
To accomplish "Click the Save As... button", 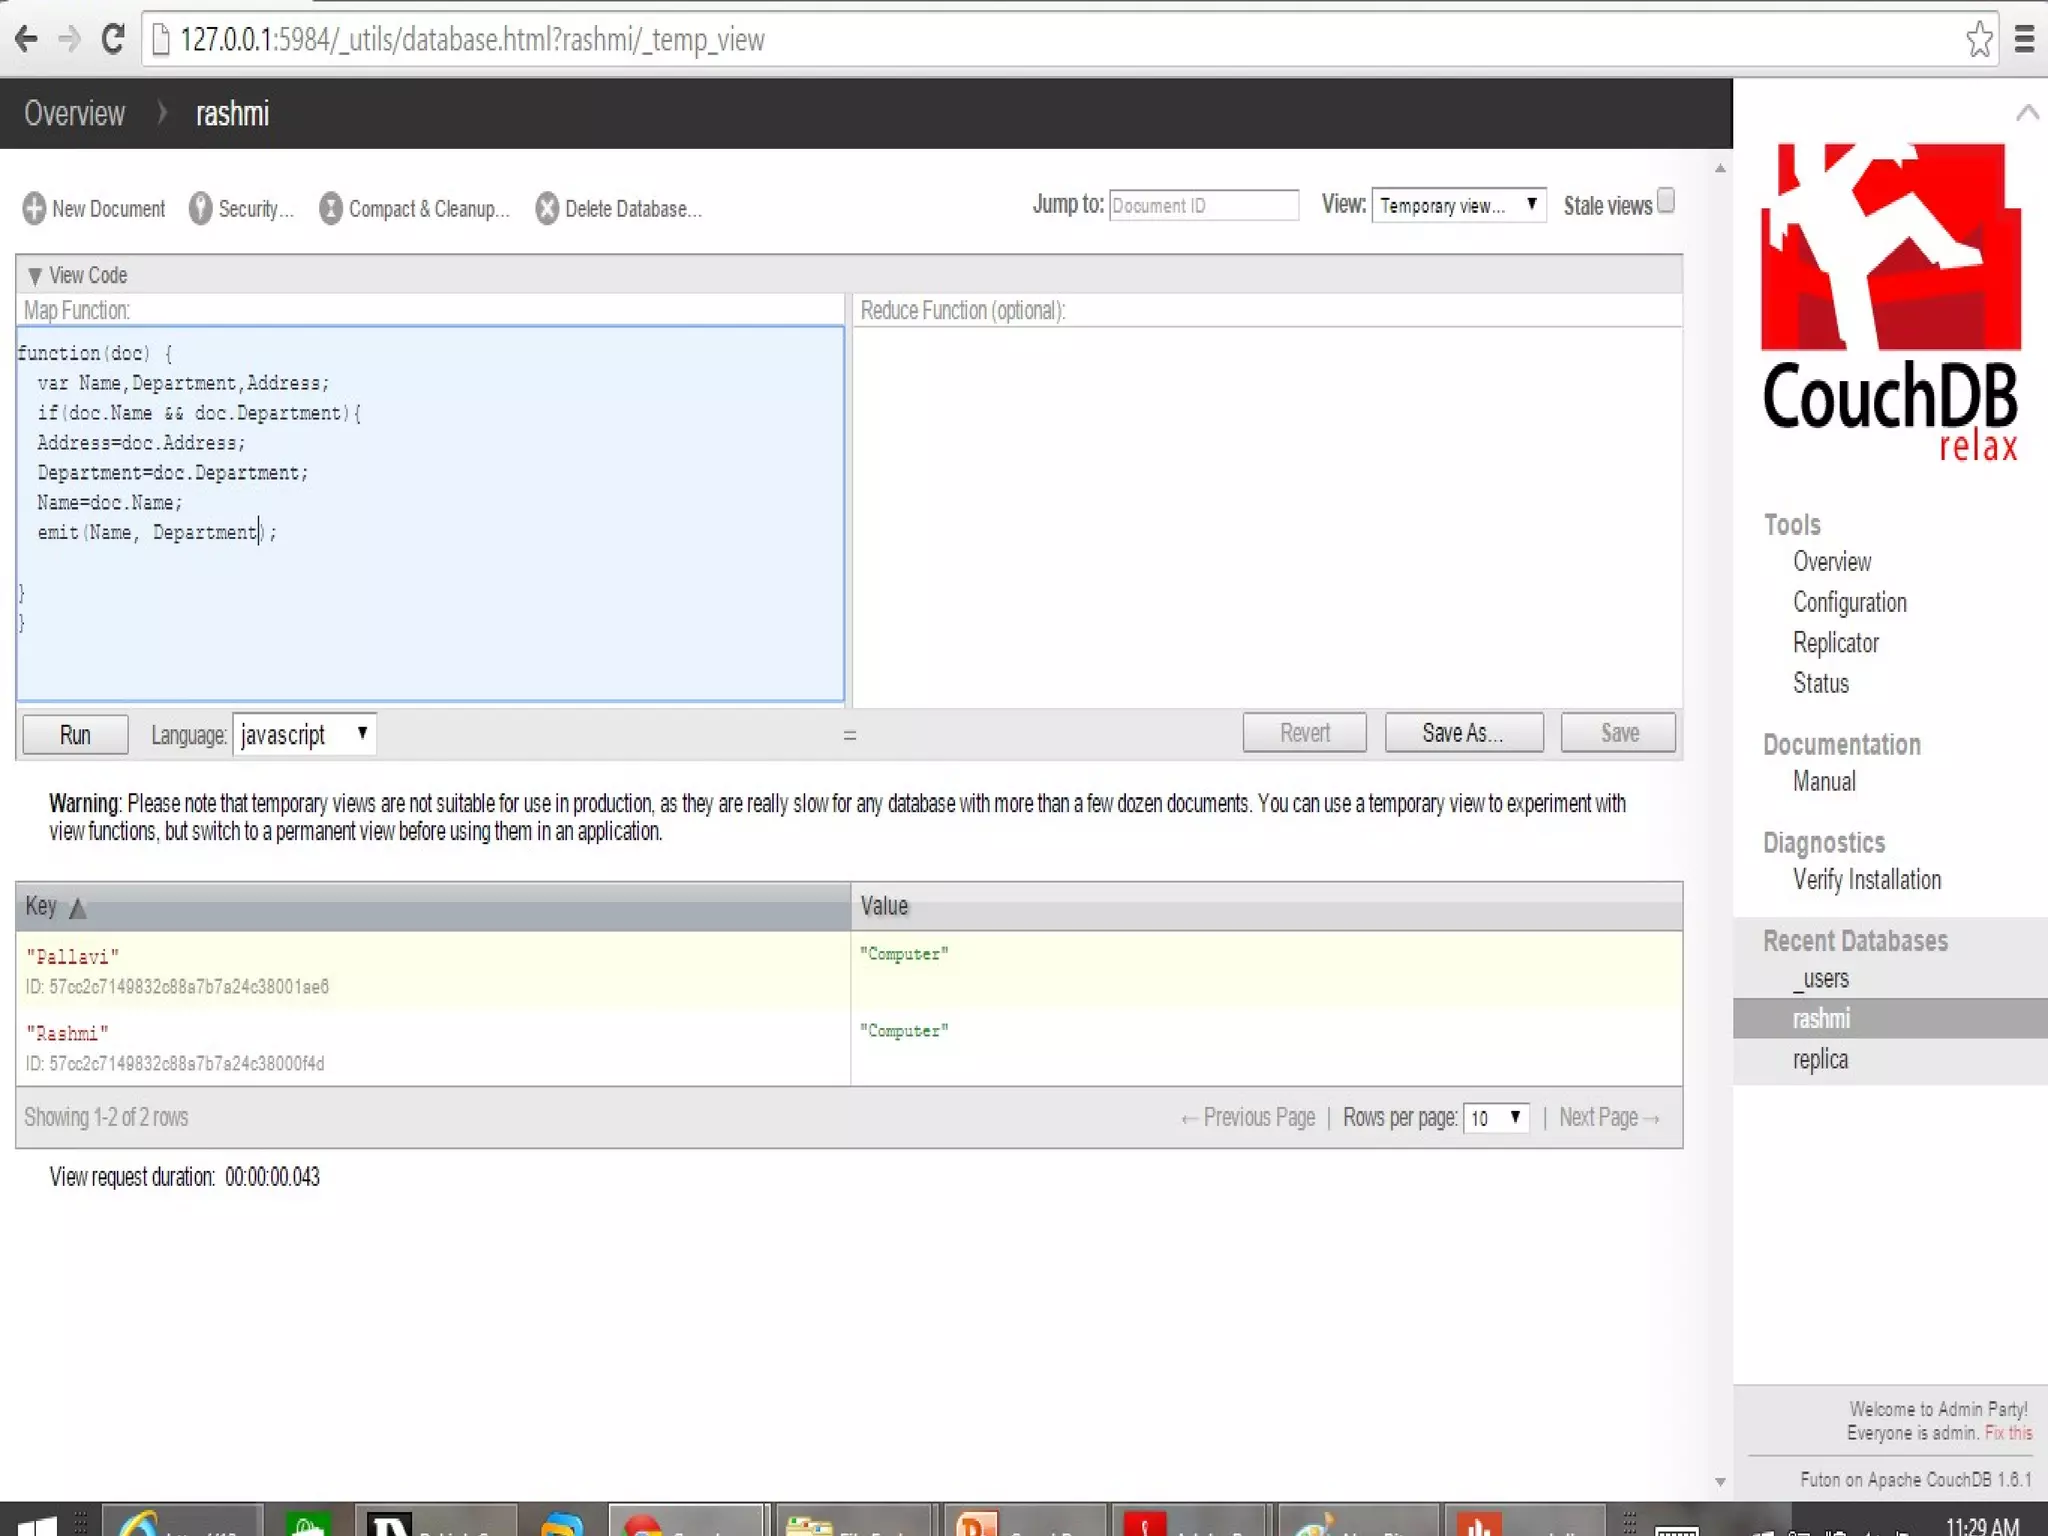I will click(x=1463, y=733).
